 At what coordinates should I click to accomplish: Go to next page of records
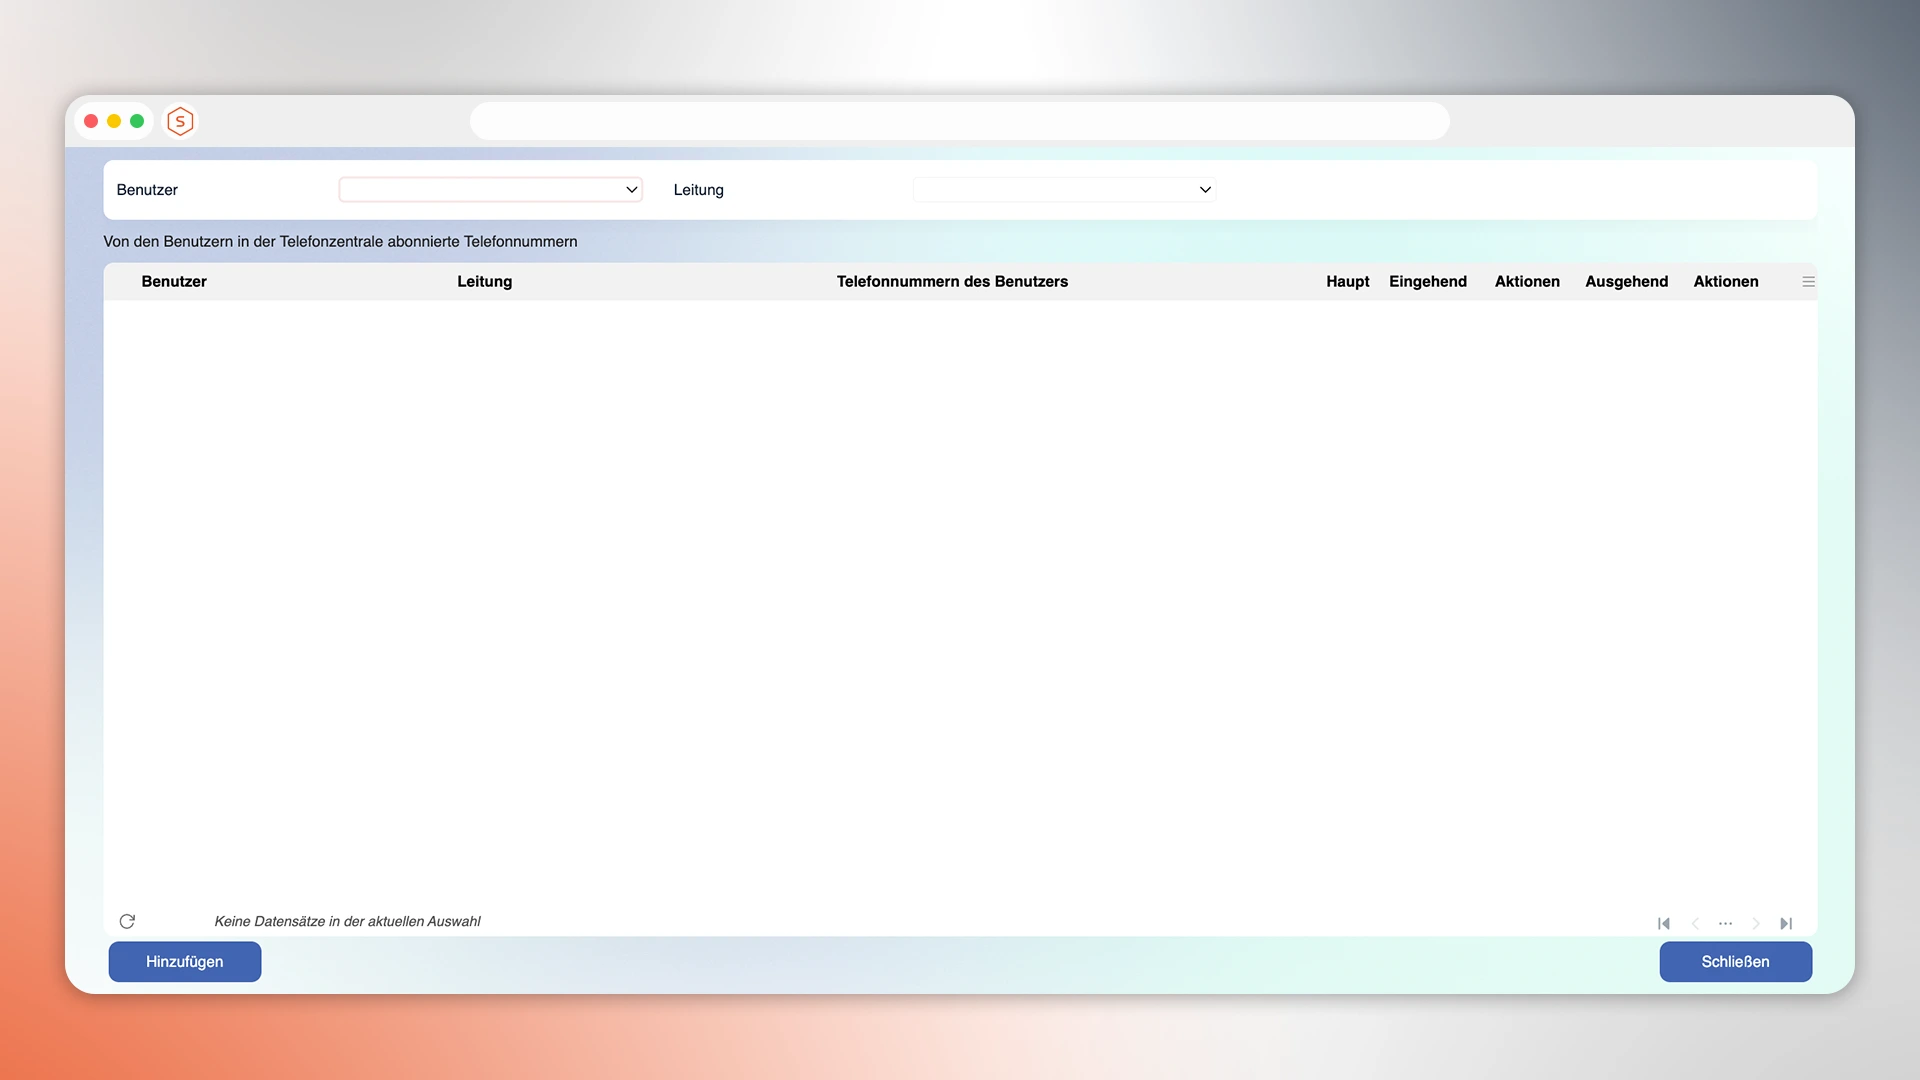1756,923
